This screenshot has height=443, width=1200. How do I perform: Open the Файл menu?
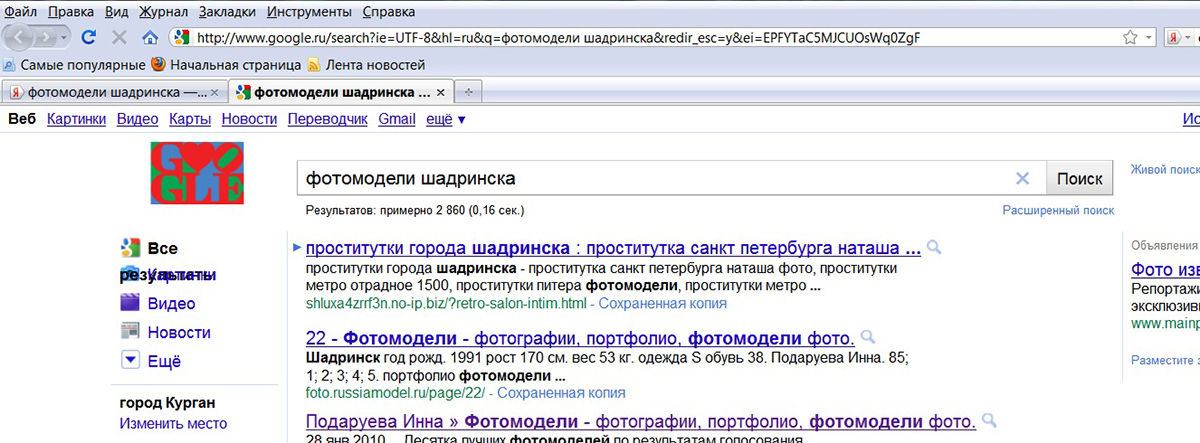[x=21, y=11]
